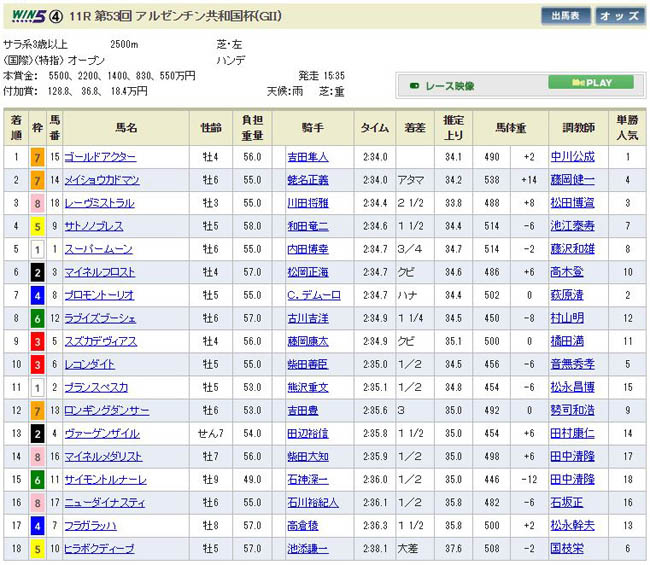Viewport: 650px width, 565px height.
Task: Click the small icon beside レース映像
Action: pos(415,87)
